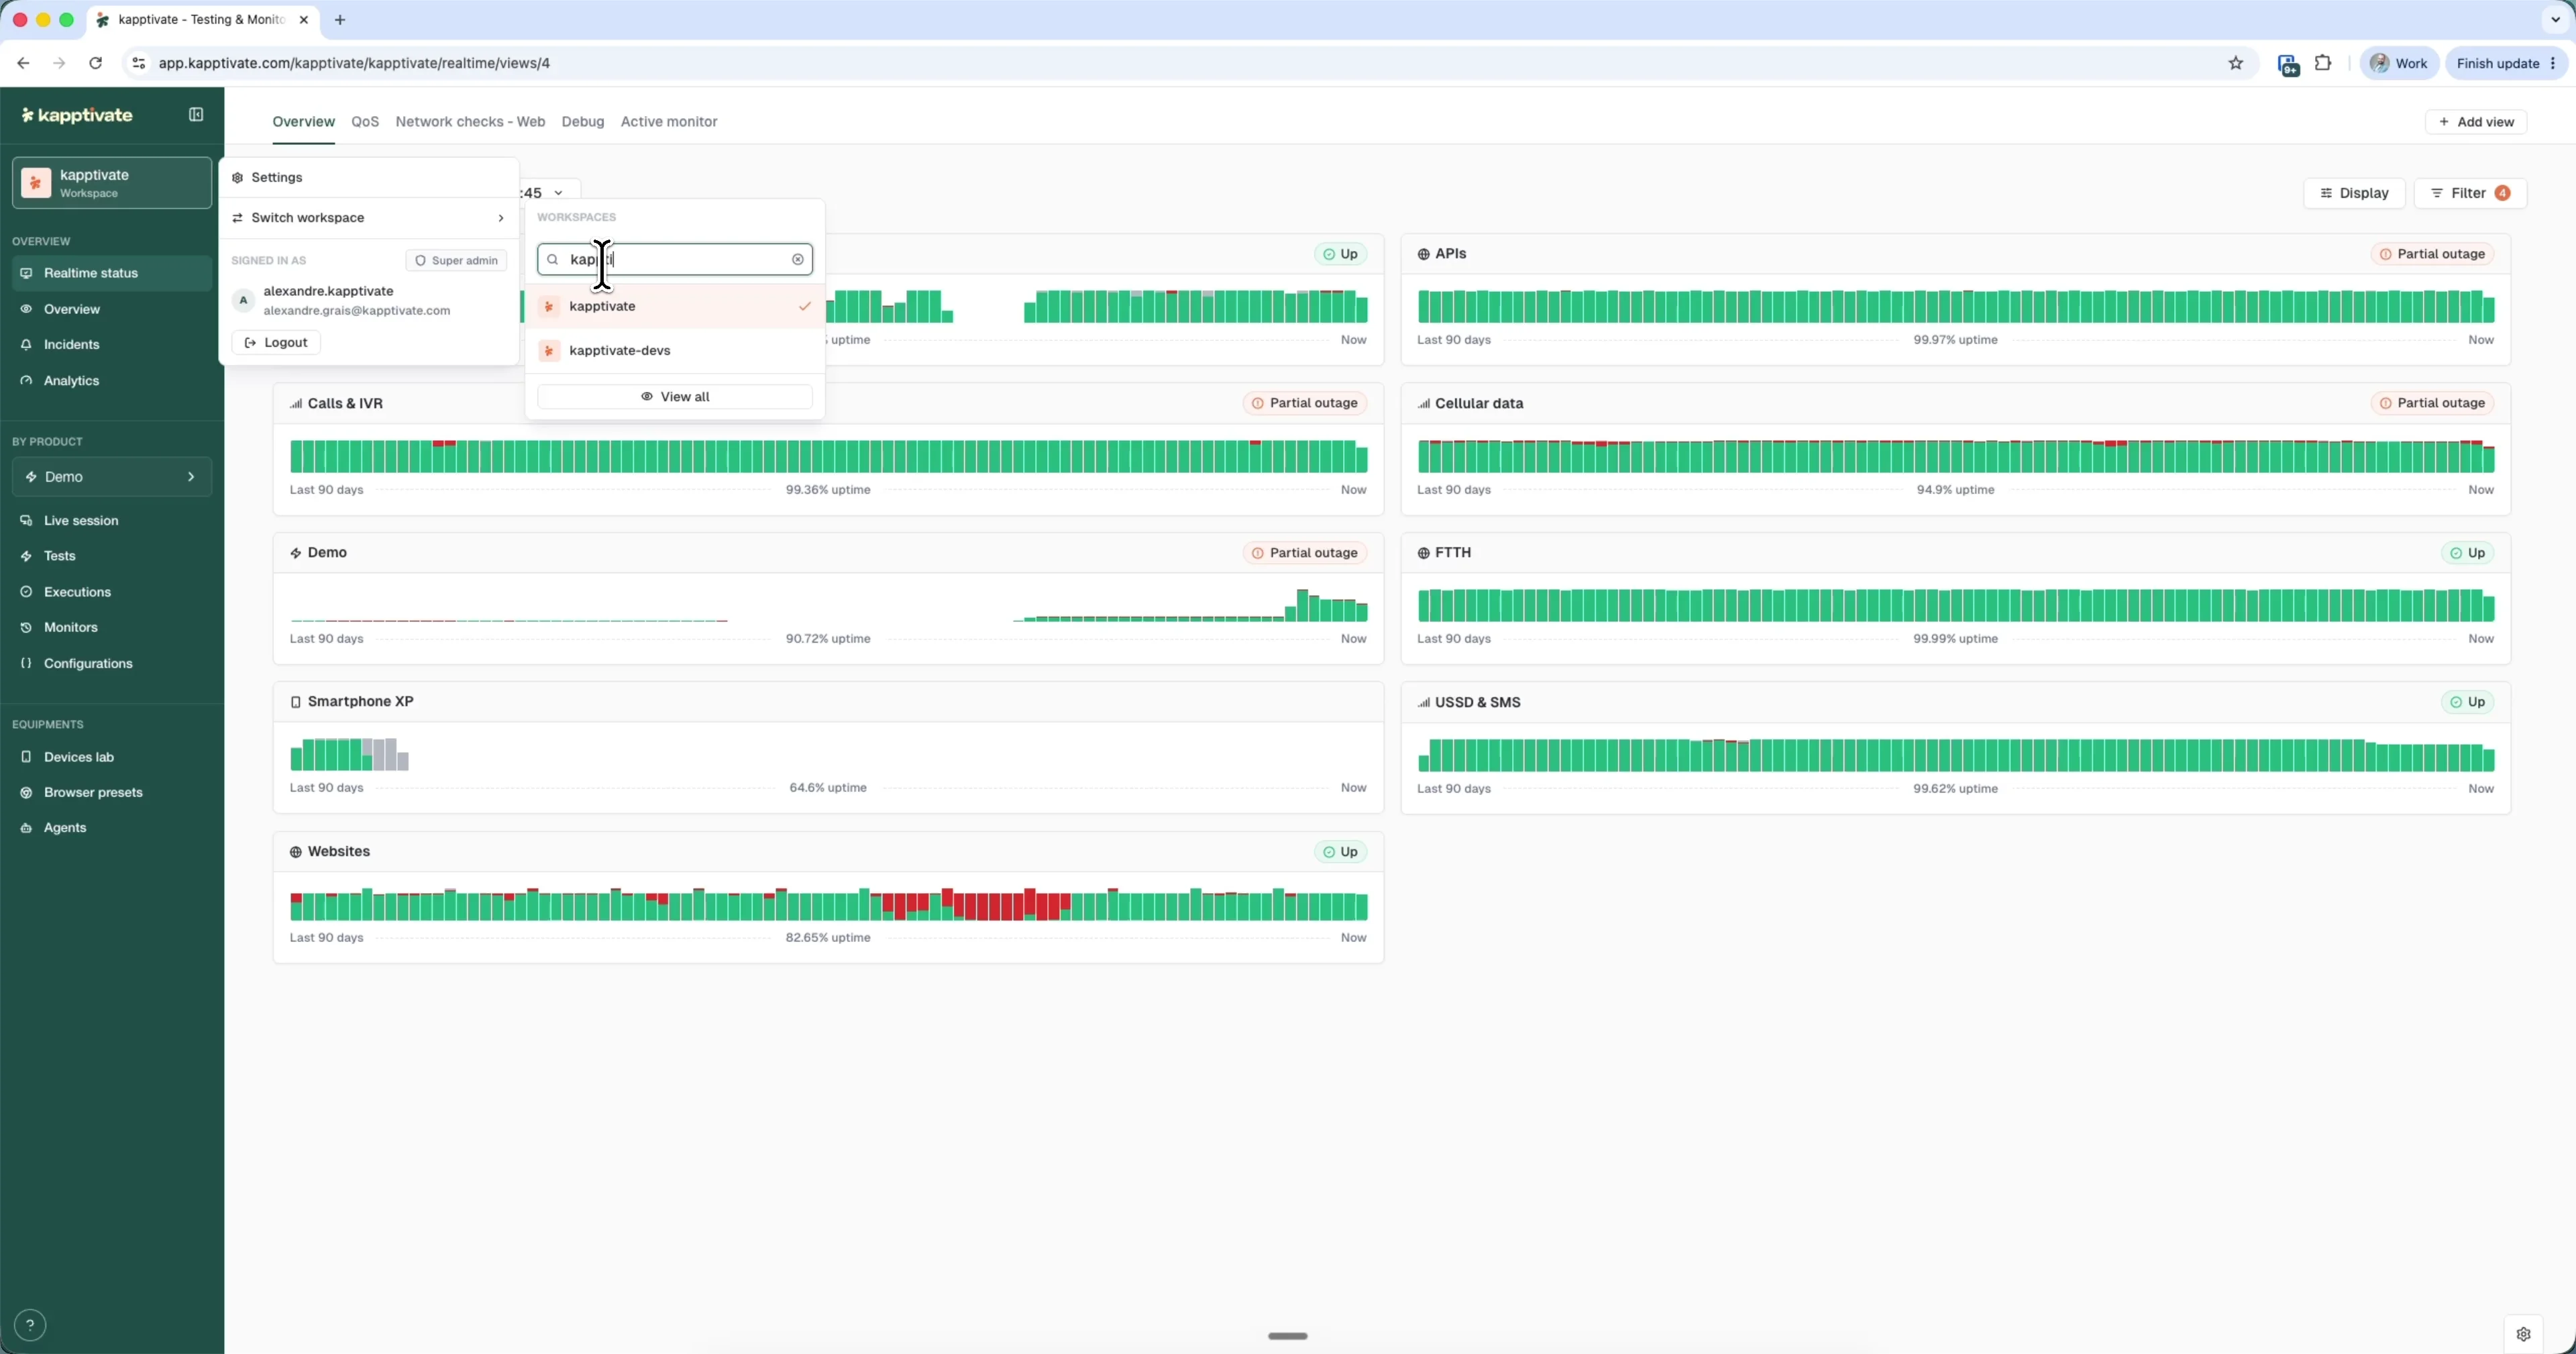Click the kapptivate logo in sidebar
This screenshot has height=1354, width=2576.
(77, 115)
